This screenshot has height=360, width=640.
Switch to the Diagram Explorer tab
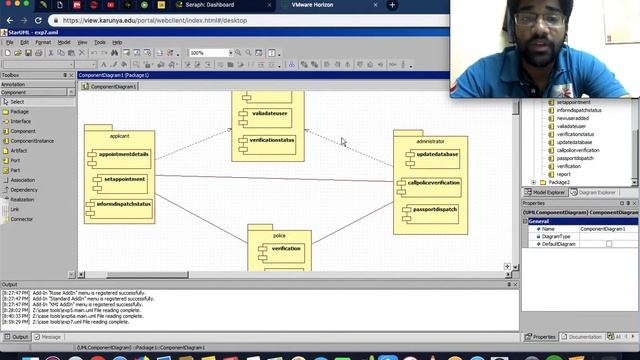click(x=593, y=192)
